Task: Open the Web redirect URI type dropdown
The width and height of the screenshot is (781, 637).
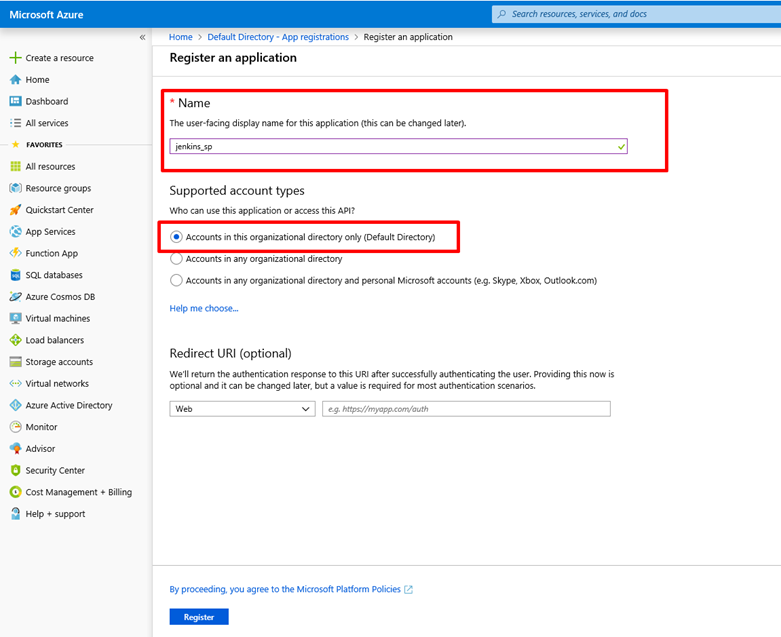Action: 242,409
